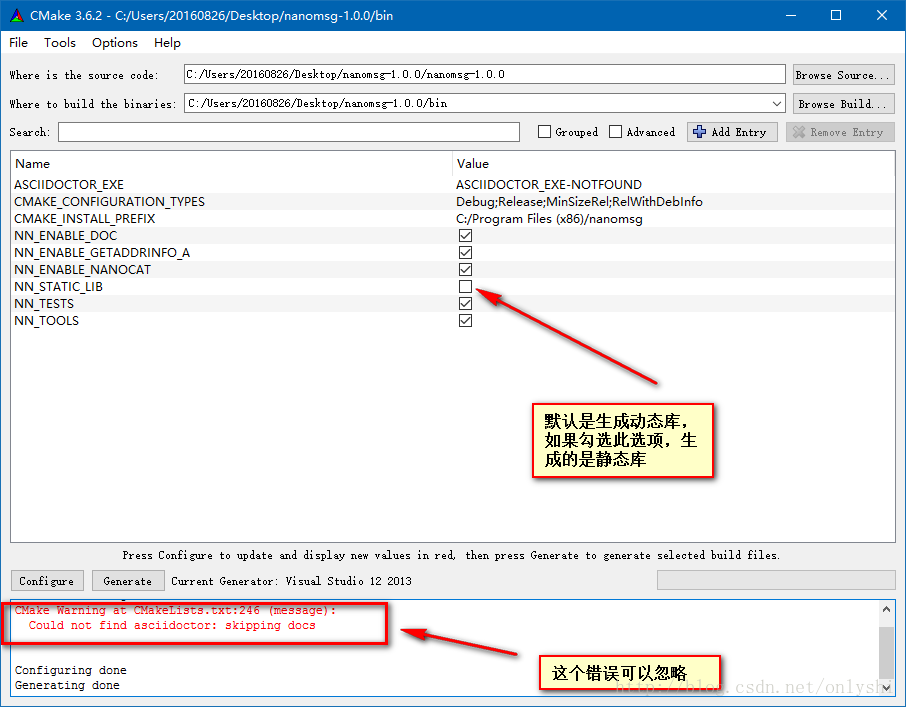The height and width of the screenshot is (707, 906).
Task: Select the NN_TOOLS name cell
Action: [46, 321]
